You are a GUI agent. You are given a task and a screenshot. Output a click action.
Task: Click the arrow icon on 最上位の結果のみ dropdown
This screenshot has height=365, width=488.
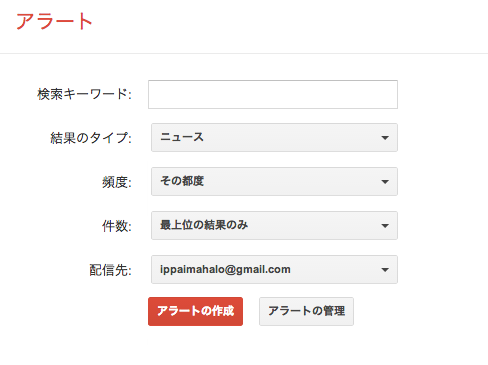point(385,226)
